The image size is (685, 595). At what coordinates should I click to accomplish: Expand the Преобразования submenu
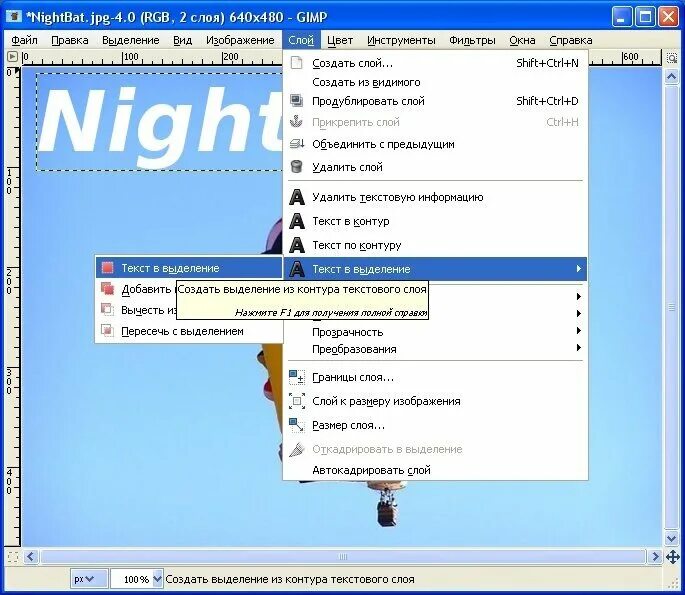pyautogui.click(x=436, y=349)
